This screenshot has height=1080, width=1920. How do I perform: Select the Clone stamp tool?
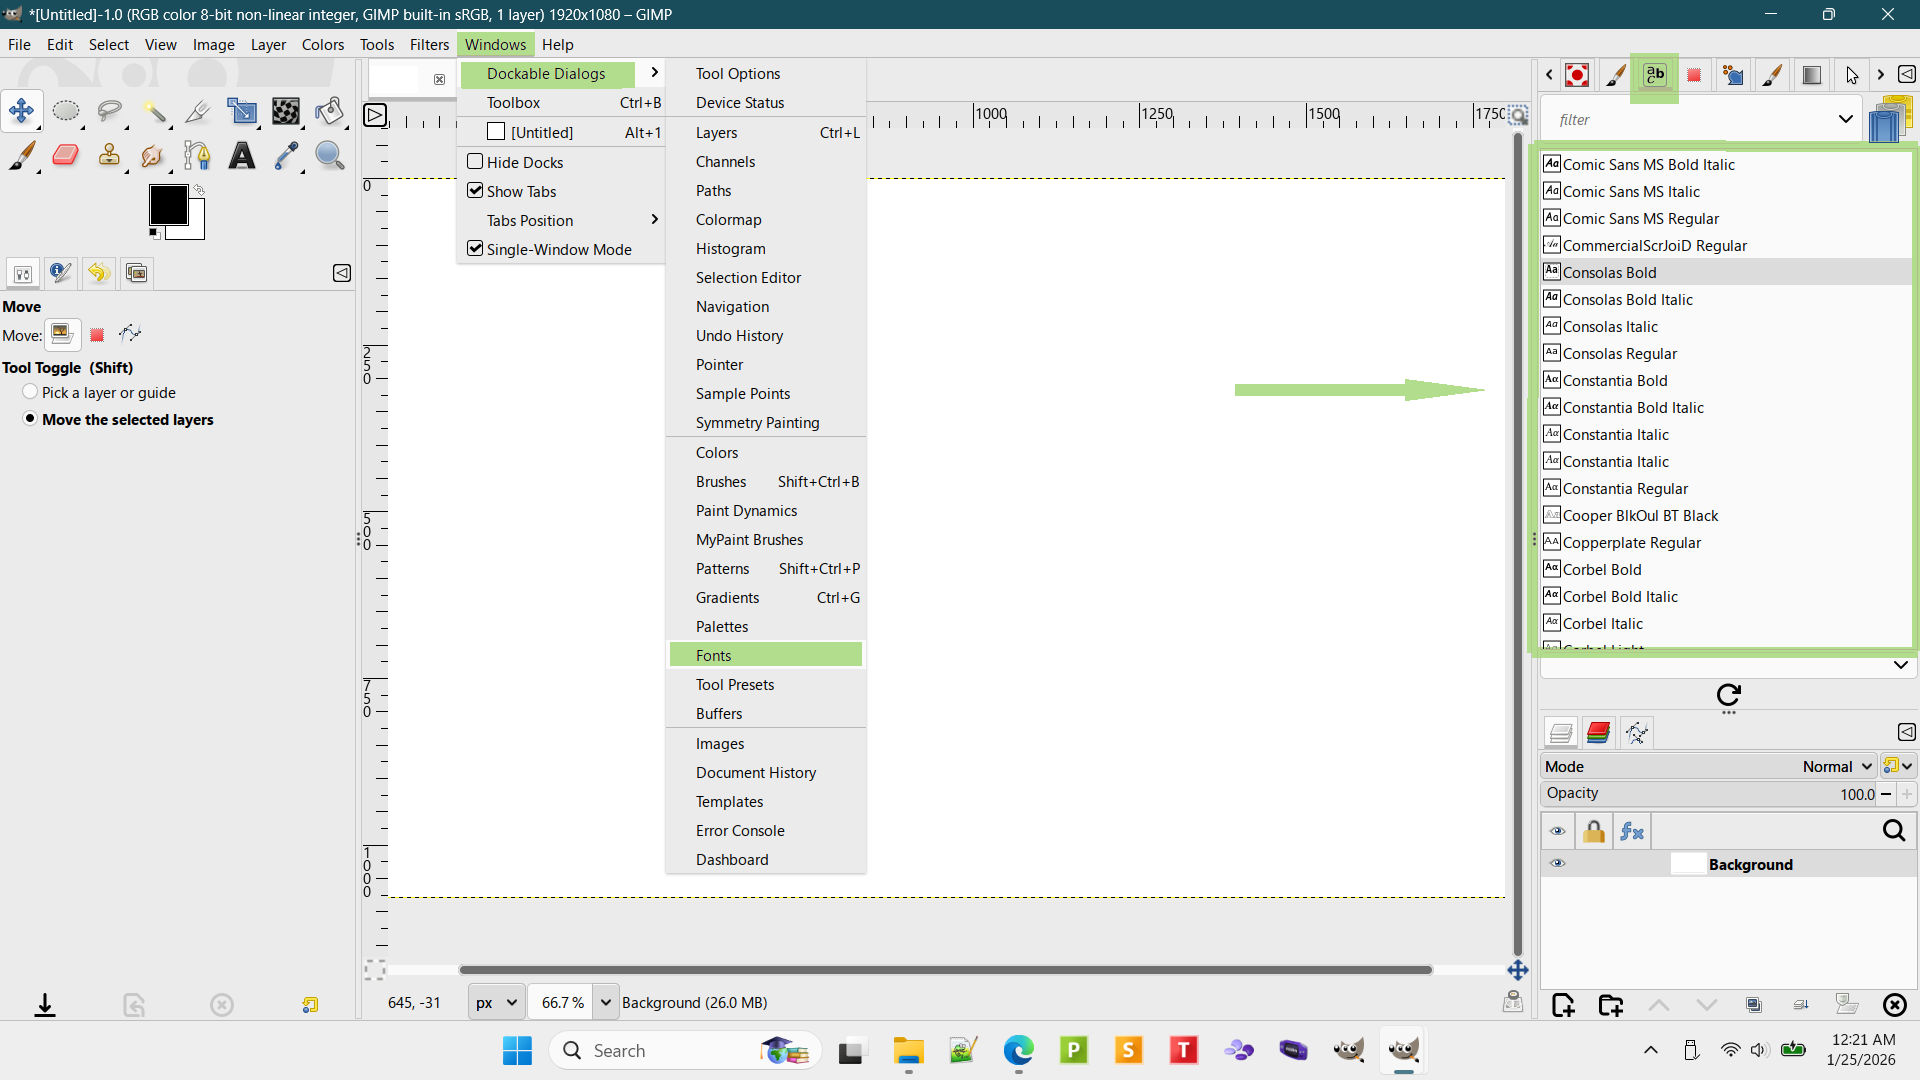pyautogui.click(x=110, y=155)
